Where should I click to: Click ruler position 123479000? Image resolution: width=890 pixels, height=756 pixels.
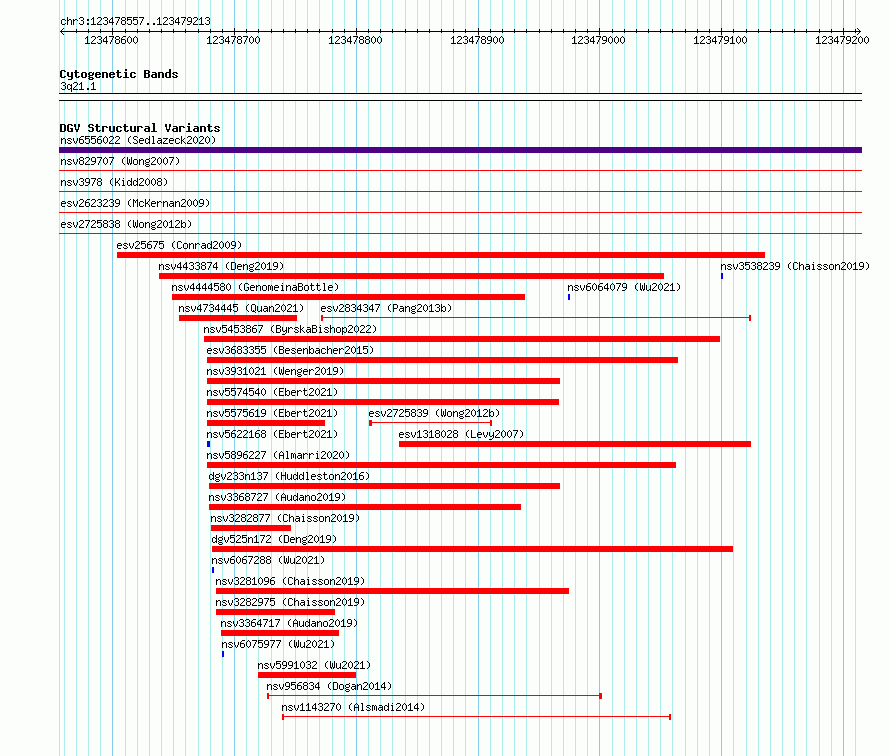pos(598,40)
